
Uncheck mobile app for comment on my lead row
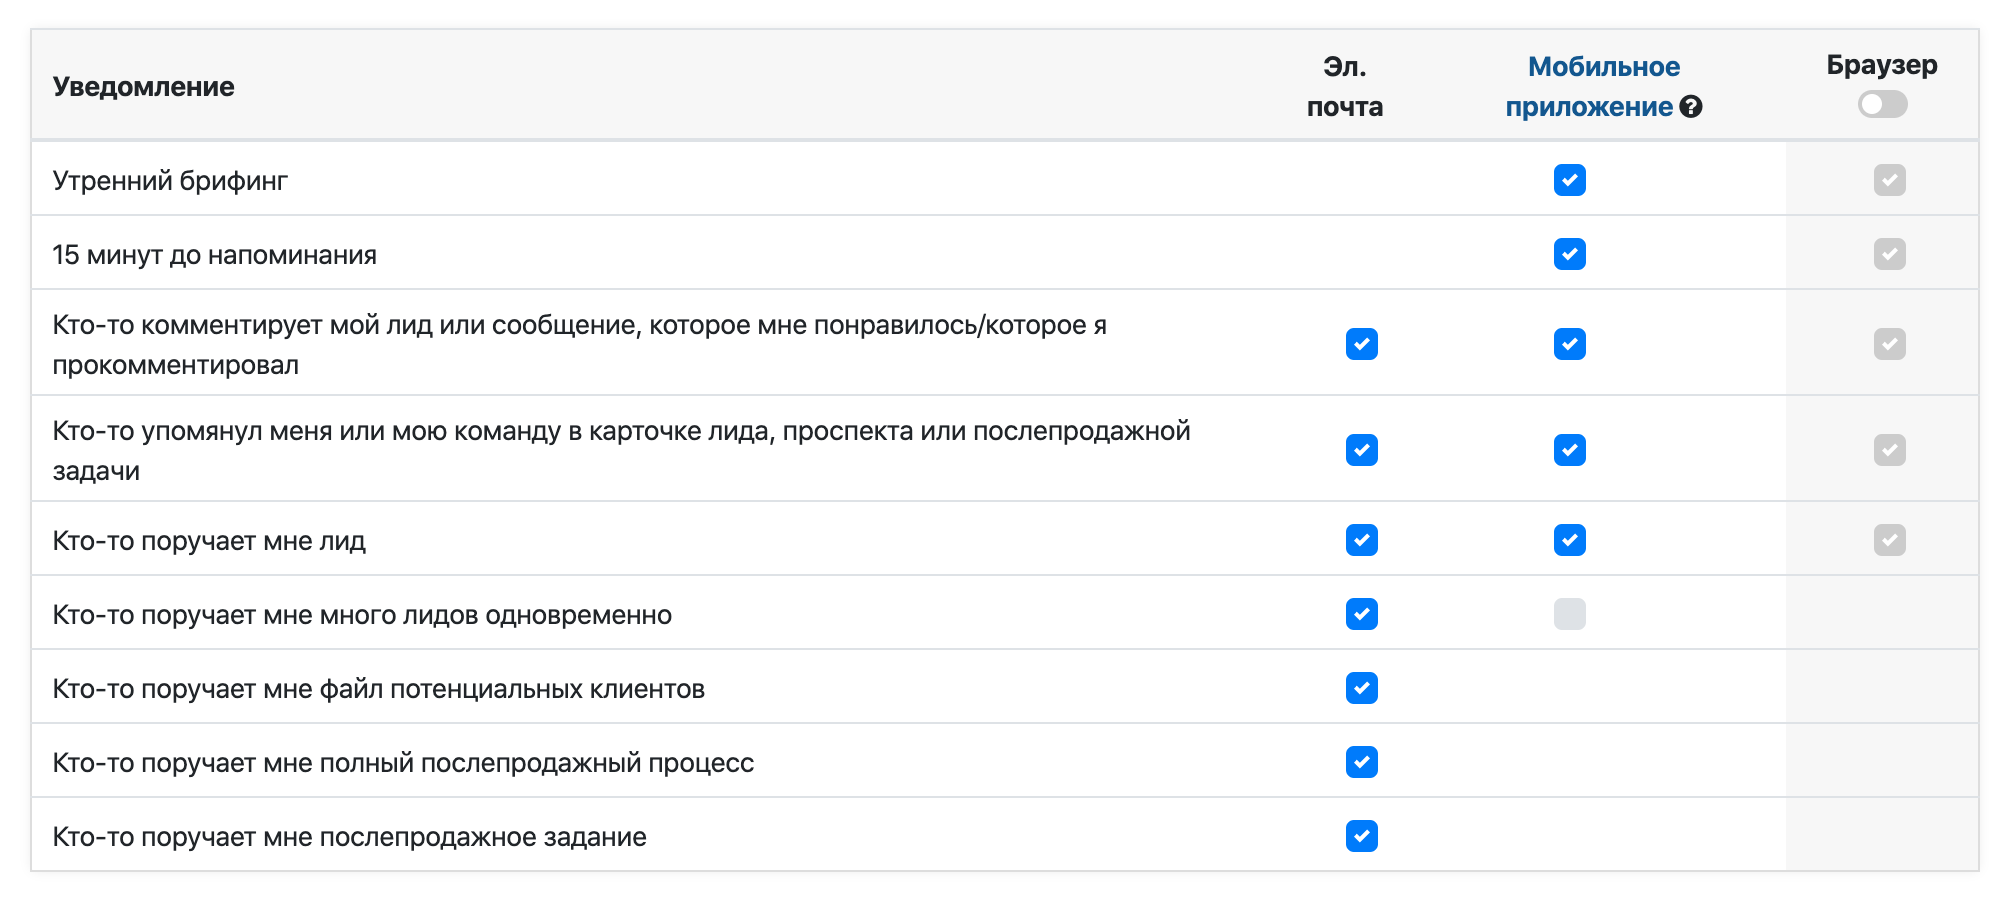coord(1569,345)
